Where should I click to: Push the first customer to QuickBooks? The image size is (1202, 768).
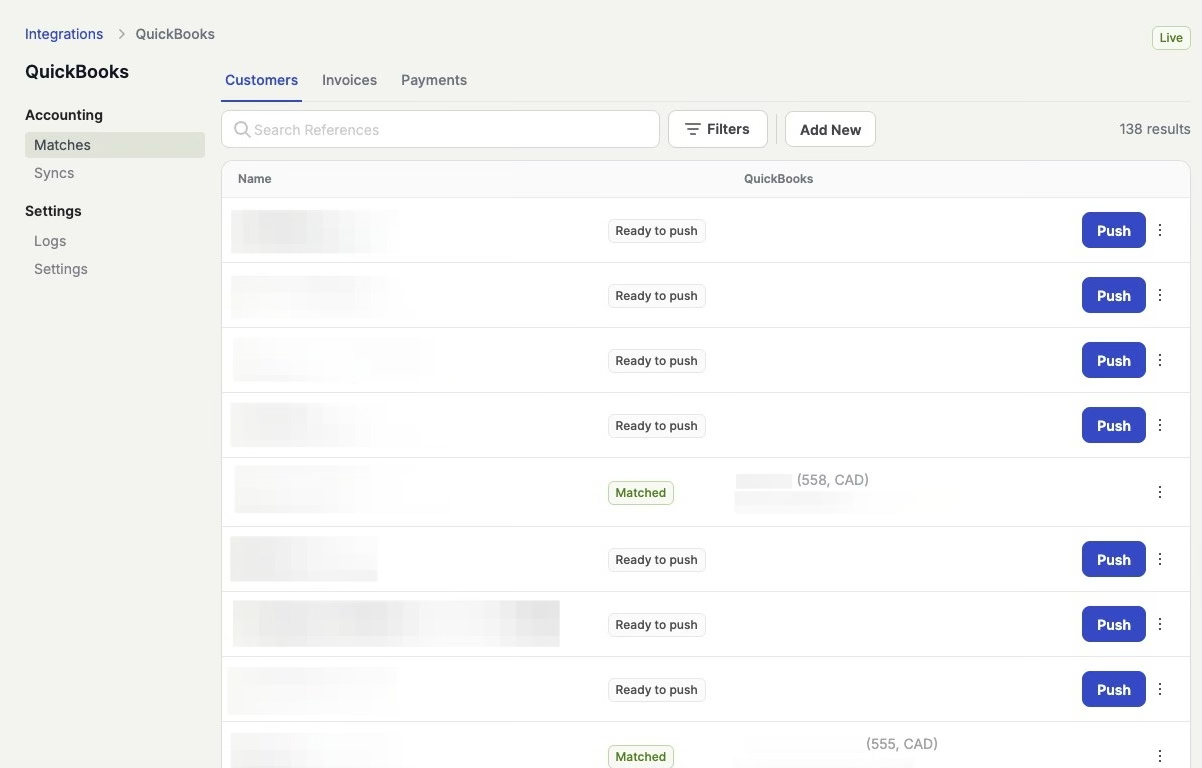click(1113, 230)
